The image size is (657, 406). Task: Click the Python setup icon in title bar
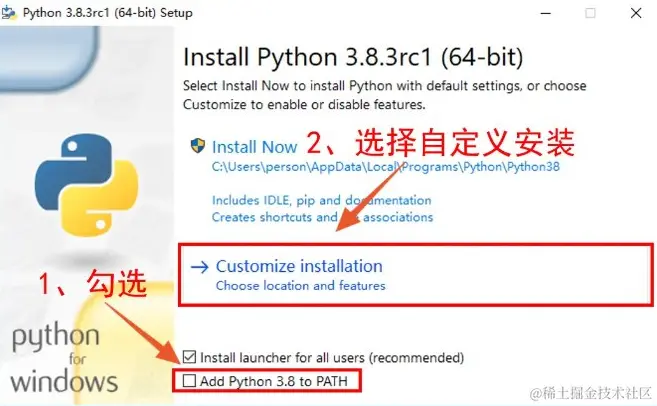pos(9,13)
